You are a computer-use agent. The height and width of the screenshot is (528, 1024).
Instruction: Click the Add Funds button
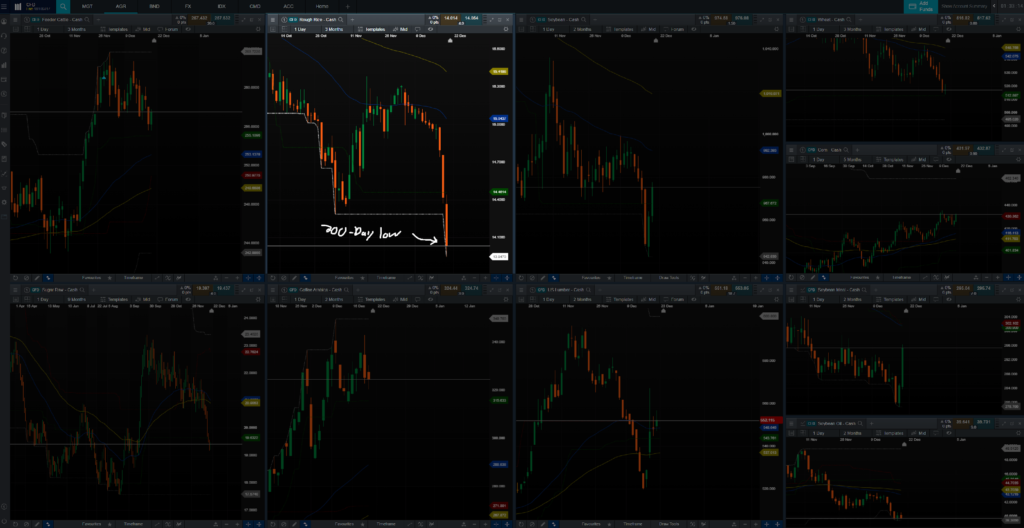[921, 6]
